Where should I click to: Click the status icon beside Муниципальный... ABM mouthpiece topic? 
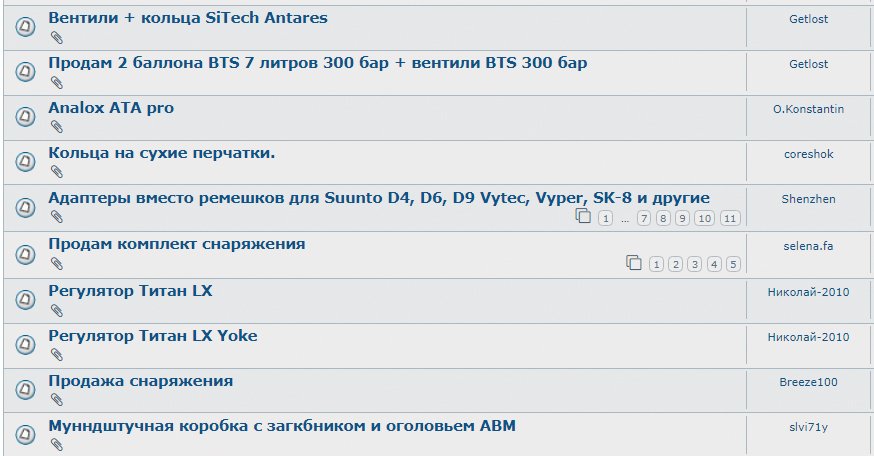[25, 434]
